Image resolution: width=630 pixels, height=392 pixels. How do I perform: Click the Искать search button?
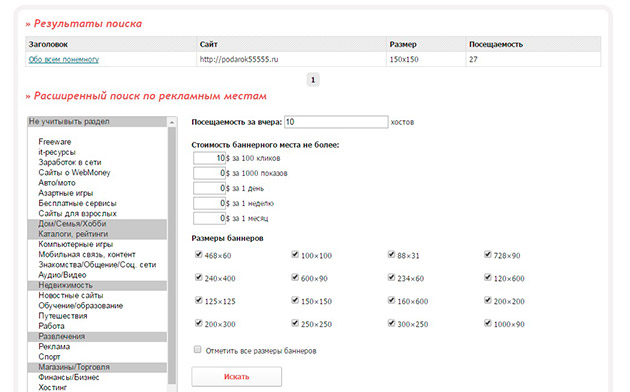(236, 377)
